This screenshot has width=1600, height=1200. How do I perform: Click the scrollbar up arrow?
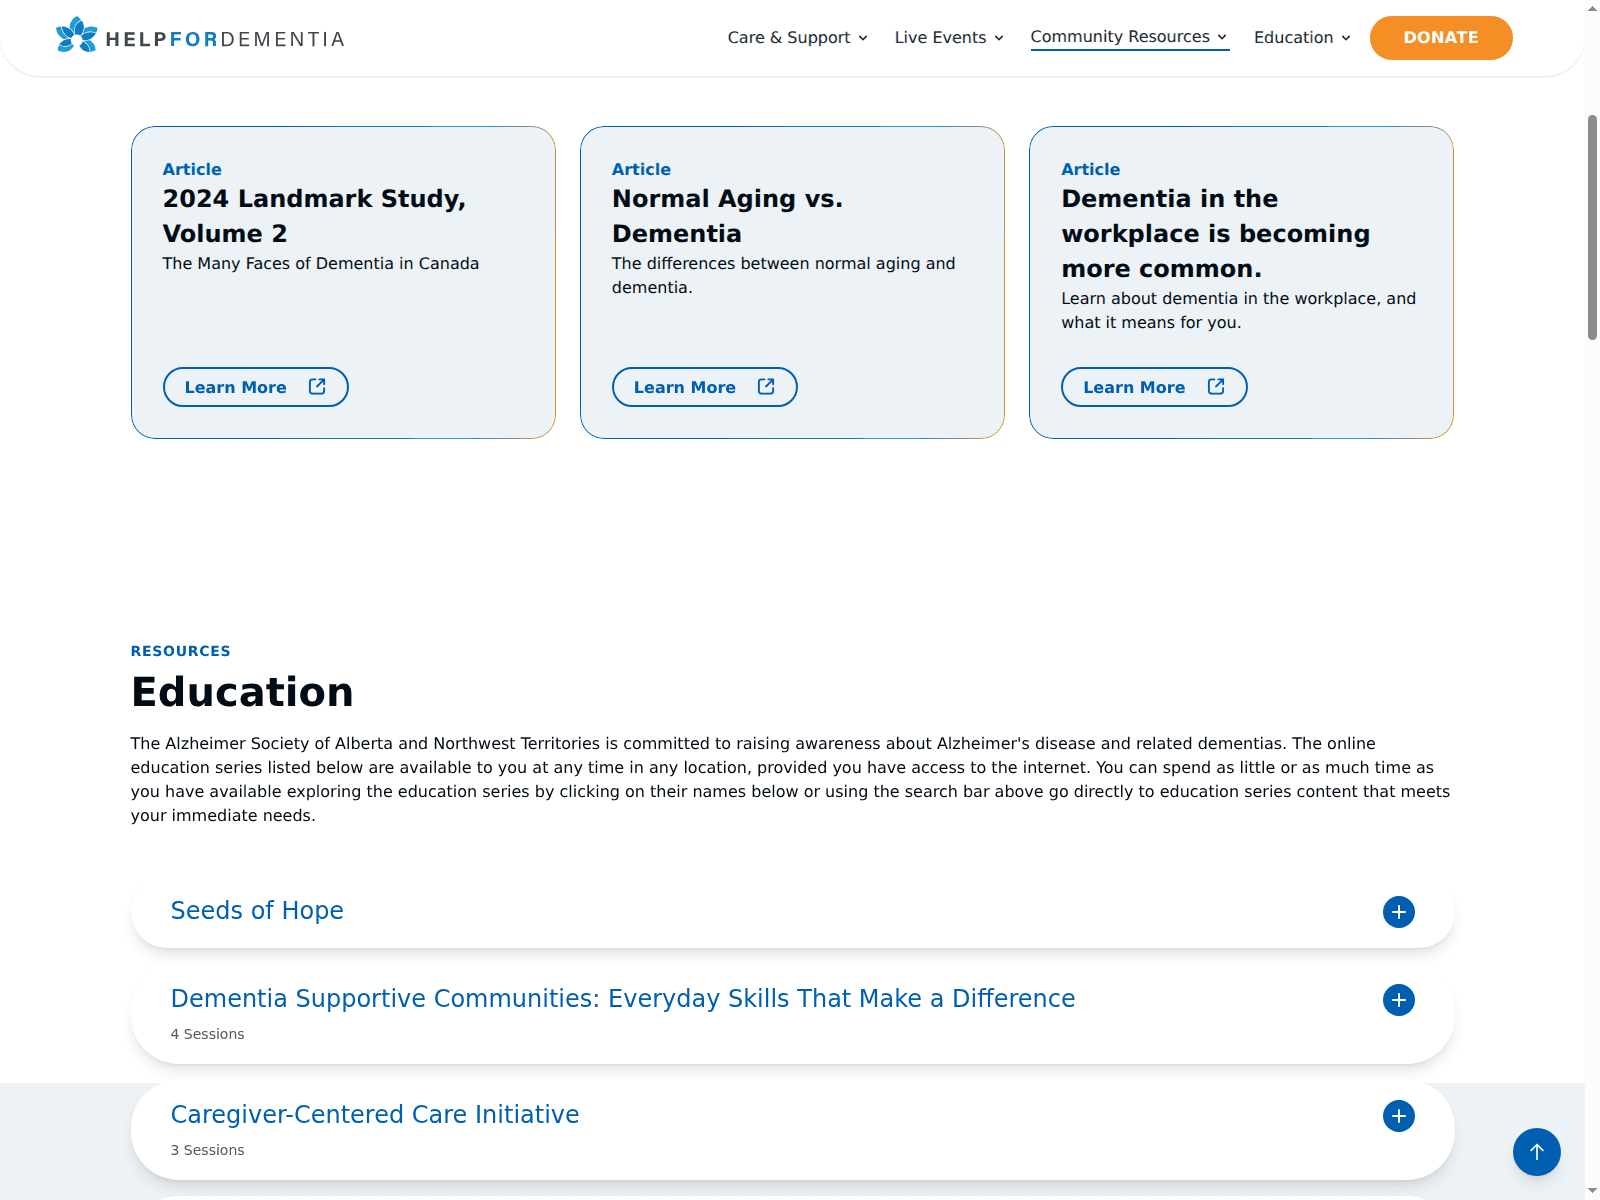point(1592,8)
